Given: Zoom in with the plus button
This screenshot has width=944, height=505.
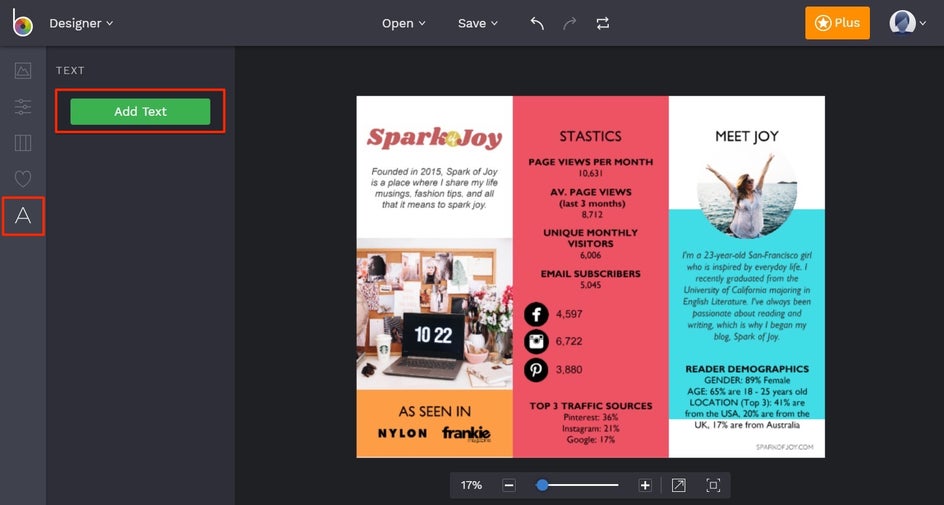Looking at the screenshot, I should coord(645,485).
